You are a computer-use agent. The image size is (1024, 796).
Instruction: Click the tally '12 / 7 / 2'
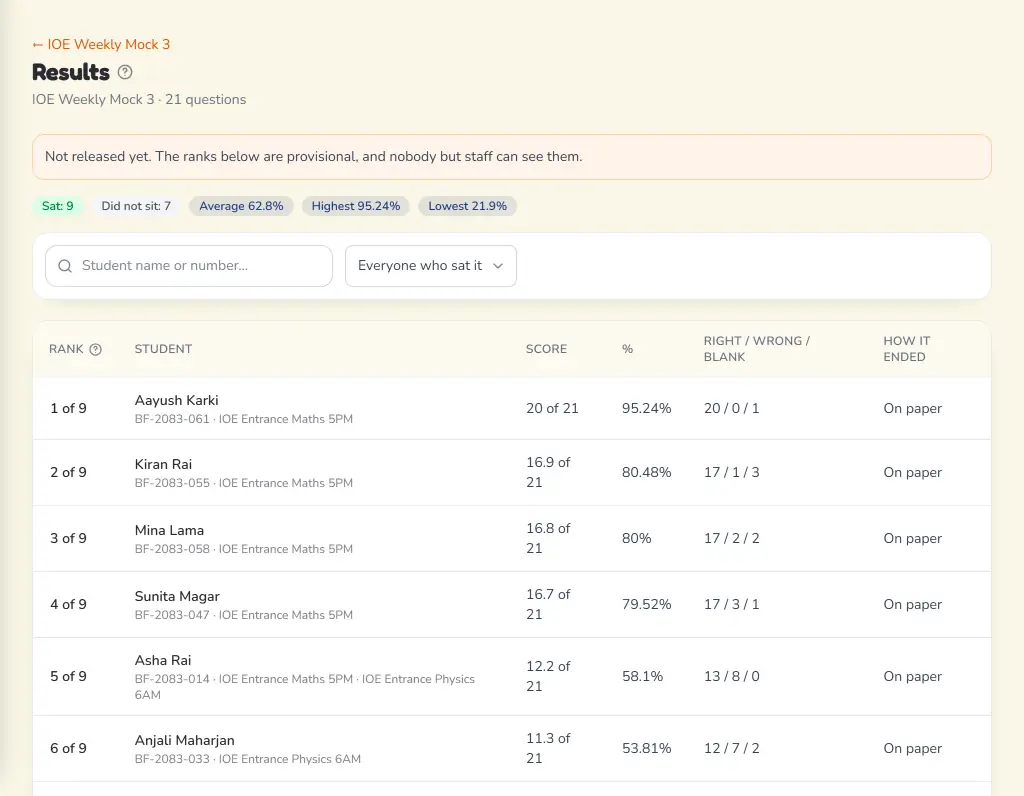tap(731, 748)
